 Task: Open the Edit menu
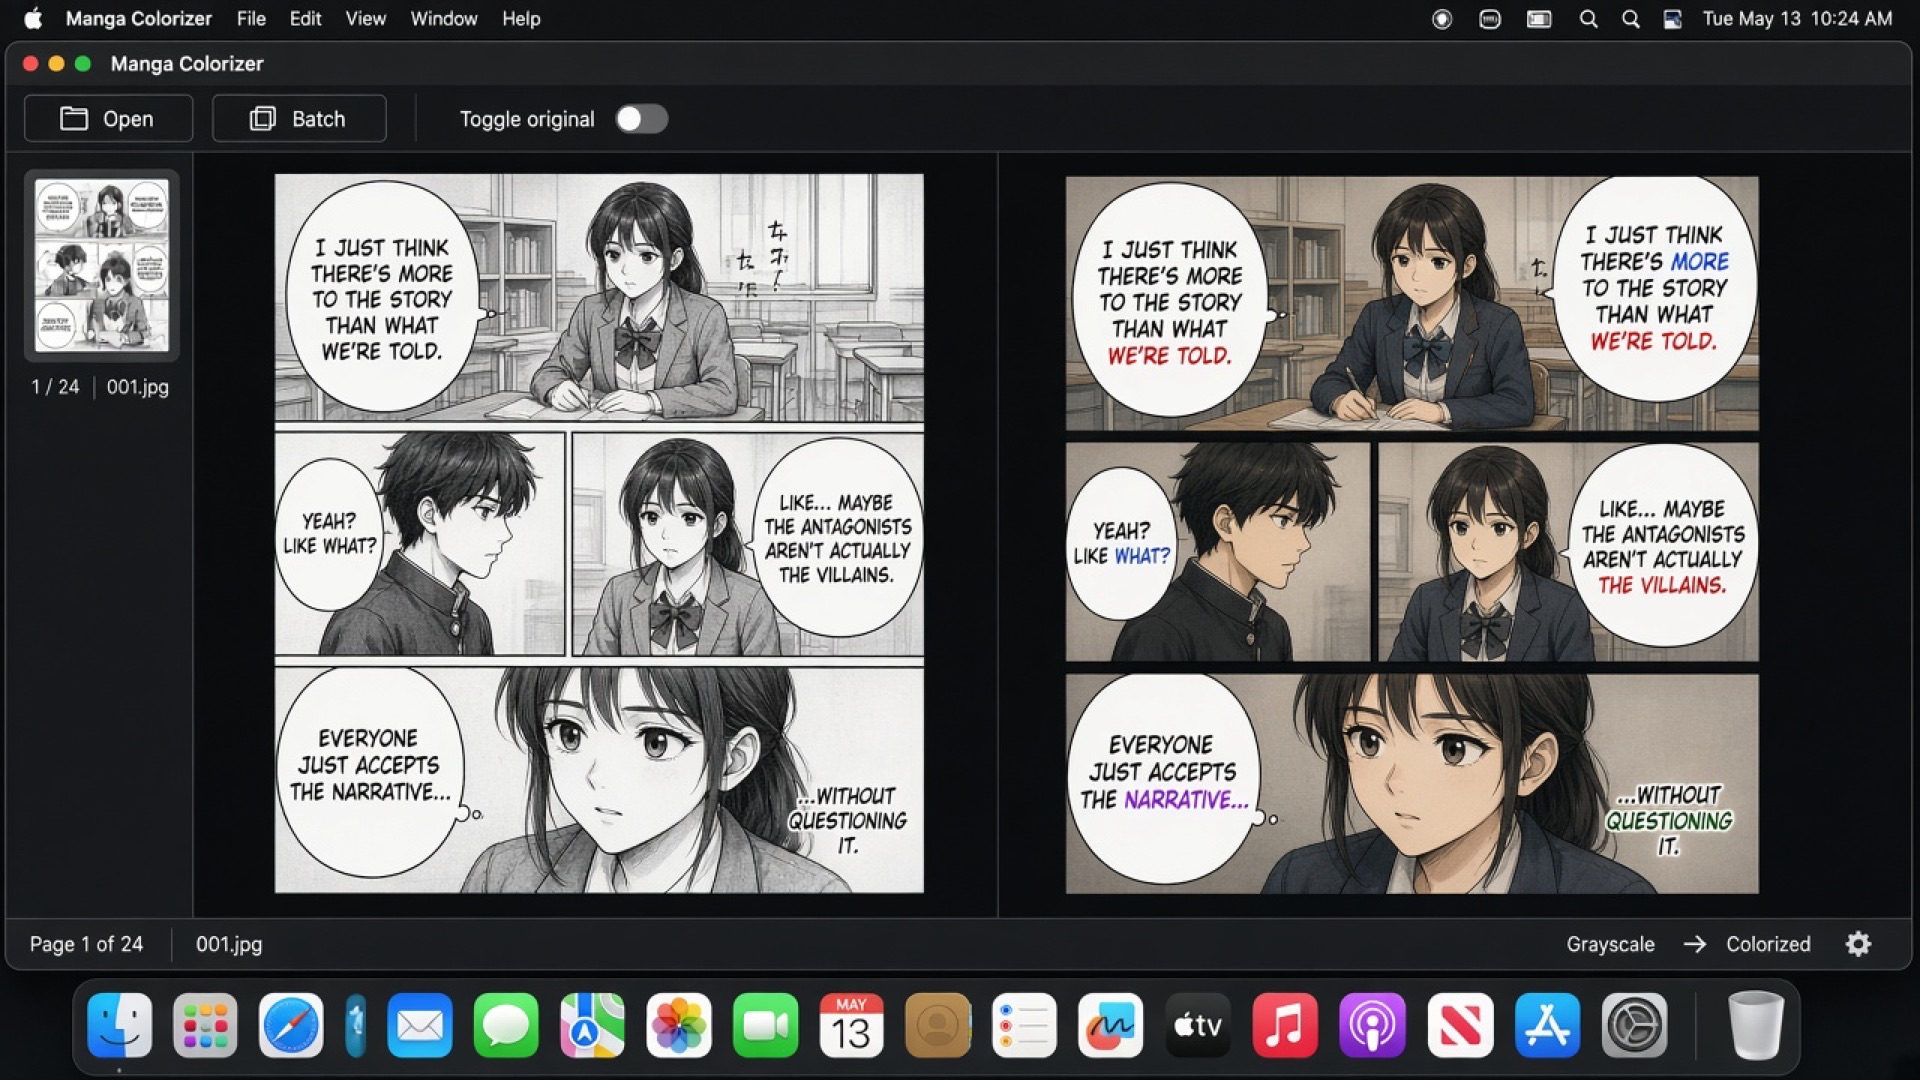point(305,18)
